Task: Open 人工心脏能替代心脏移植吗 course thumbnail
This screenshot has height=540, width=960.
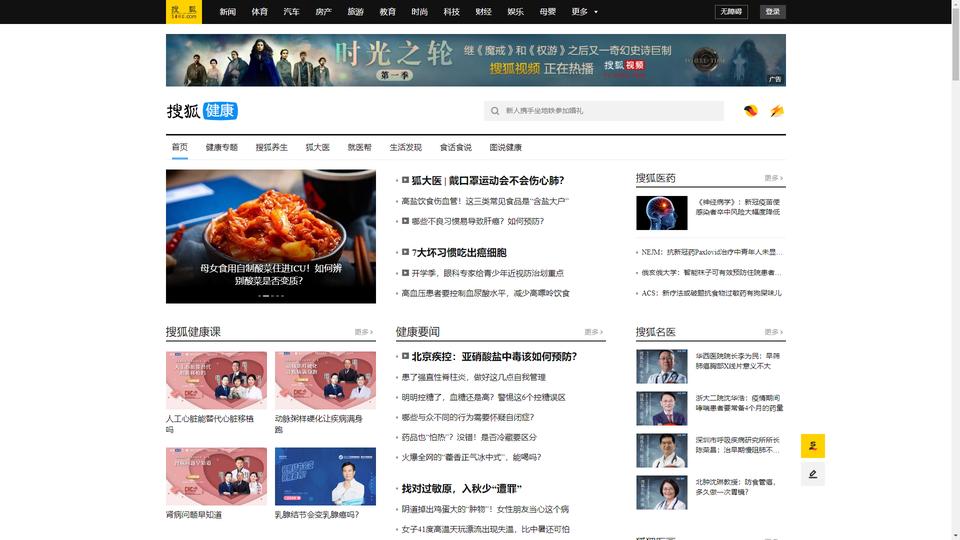Action: 216,380
